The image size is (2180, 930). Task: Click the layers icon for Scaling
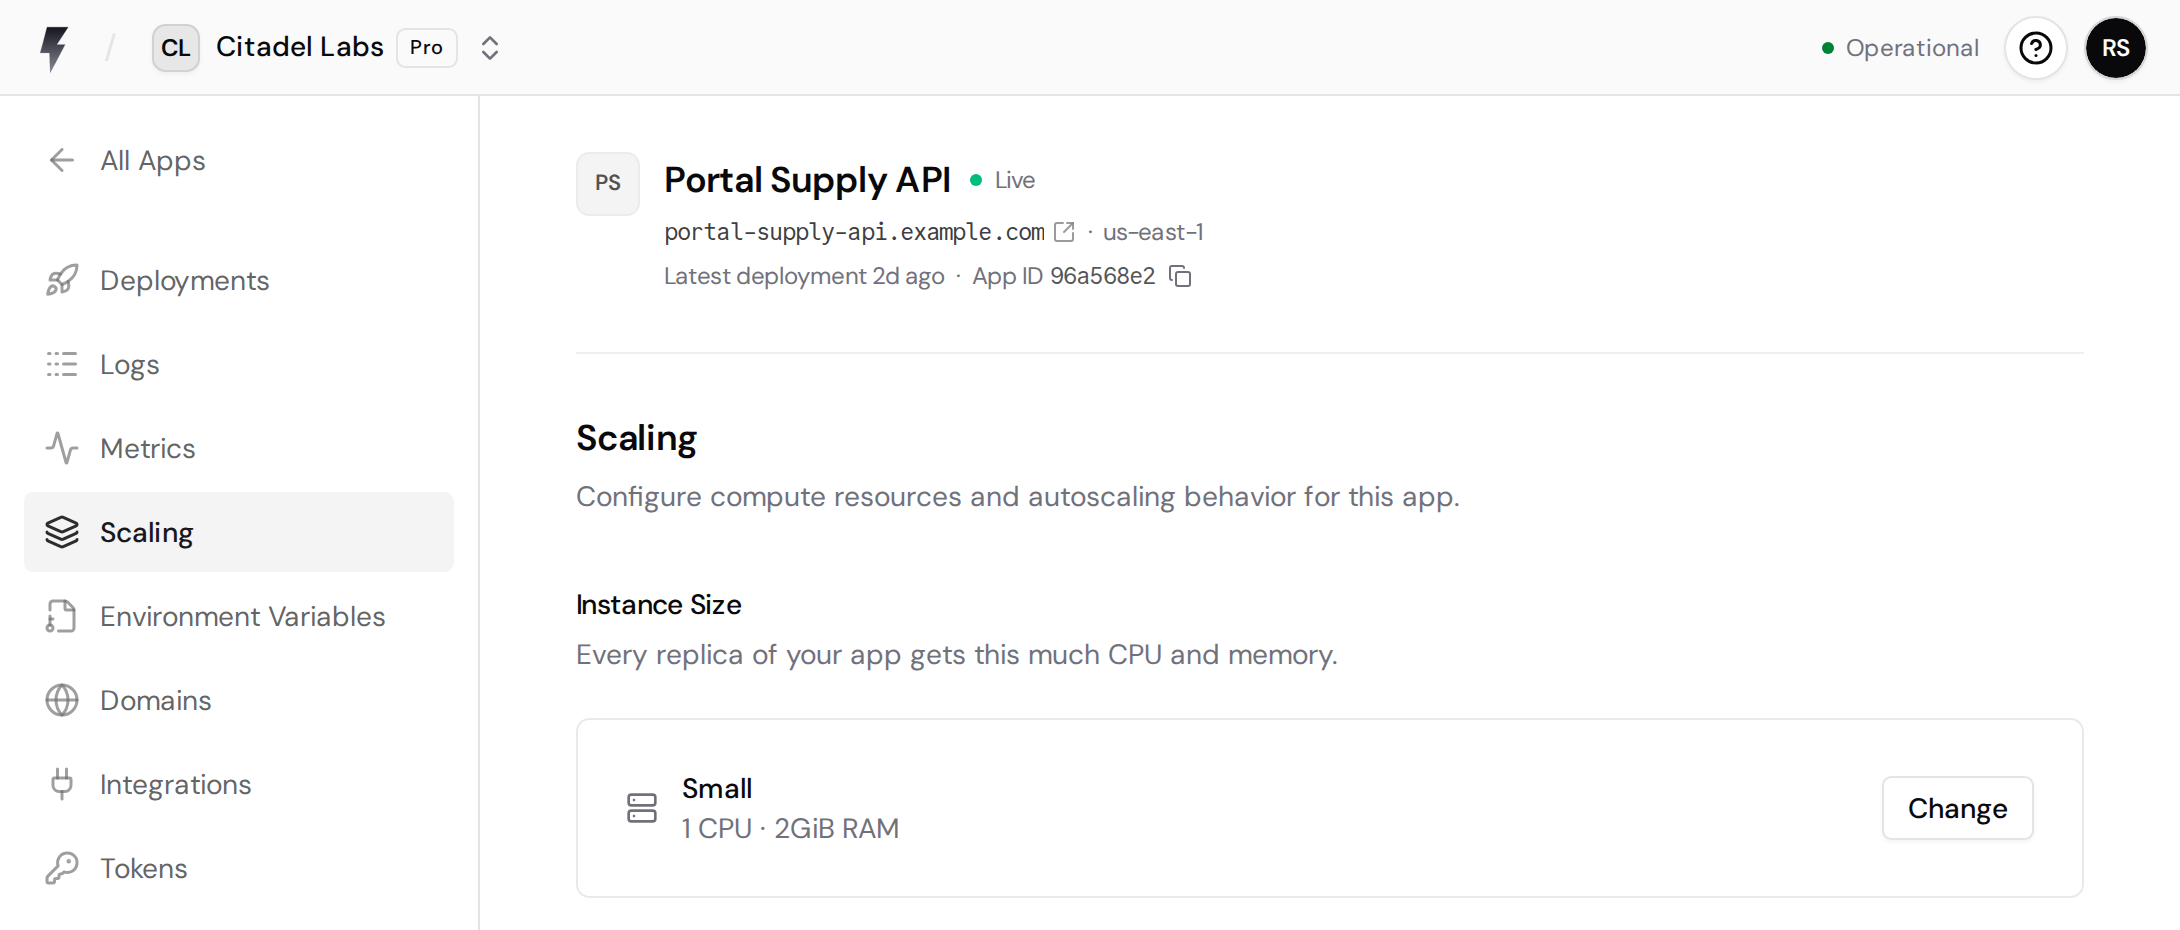62,532
